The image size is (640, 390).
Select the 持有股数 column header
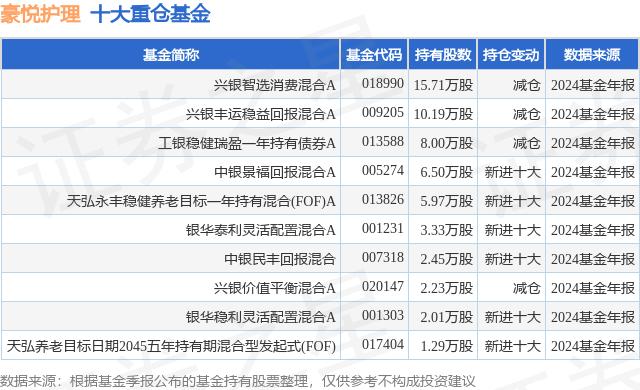443,55
